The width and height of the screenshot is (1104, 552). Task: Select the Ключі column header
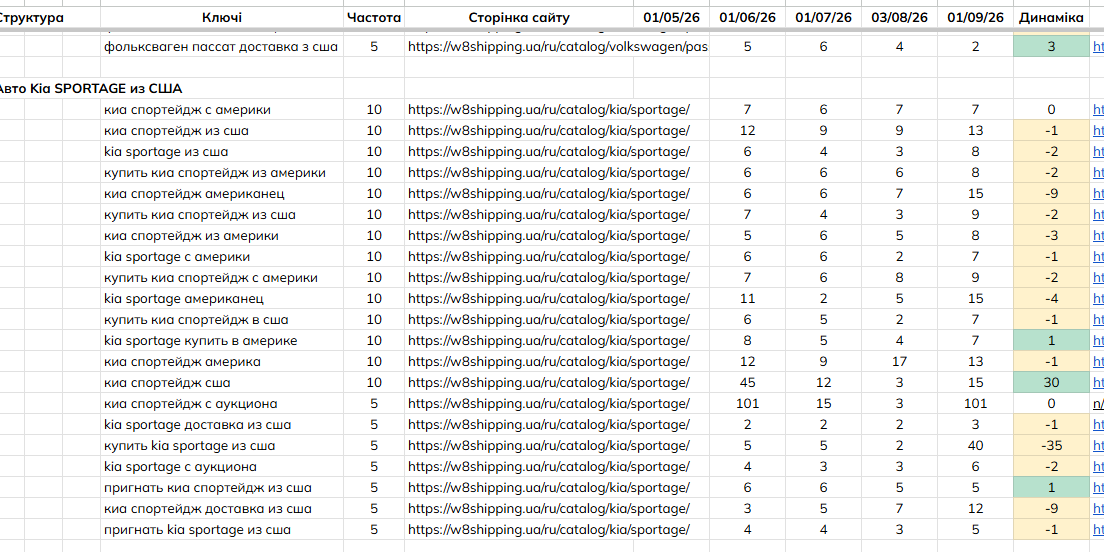pyautogui.click(x=222, y=18)
